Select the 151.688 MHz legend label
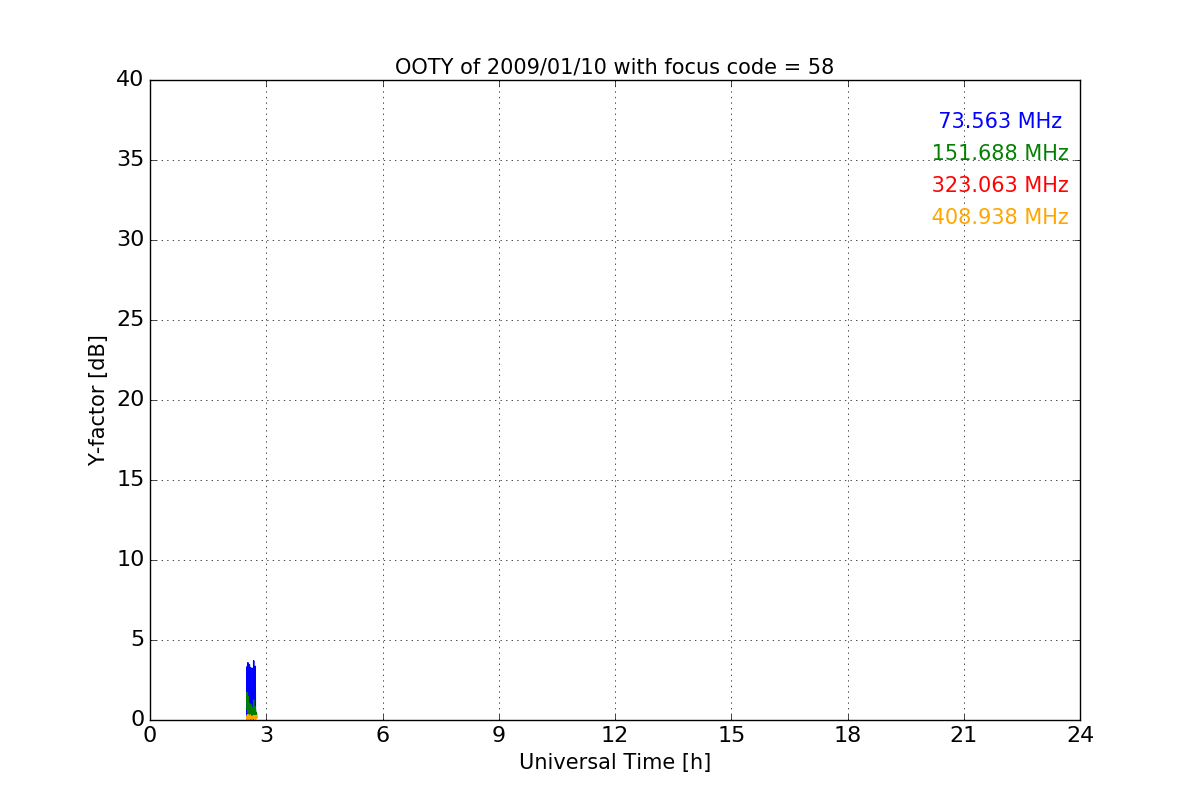 point(1000,153)
